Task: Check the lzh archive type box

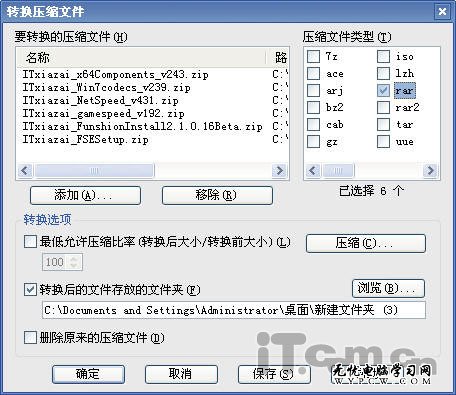Action: coord(383,73)
